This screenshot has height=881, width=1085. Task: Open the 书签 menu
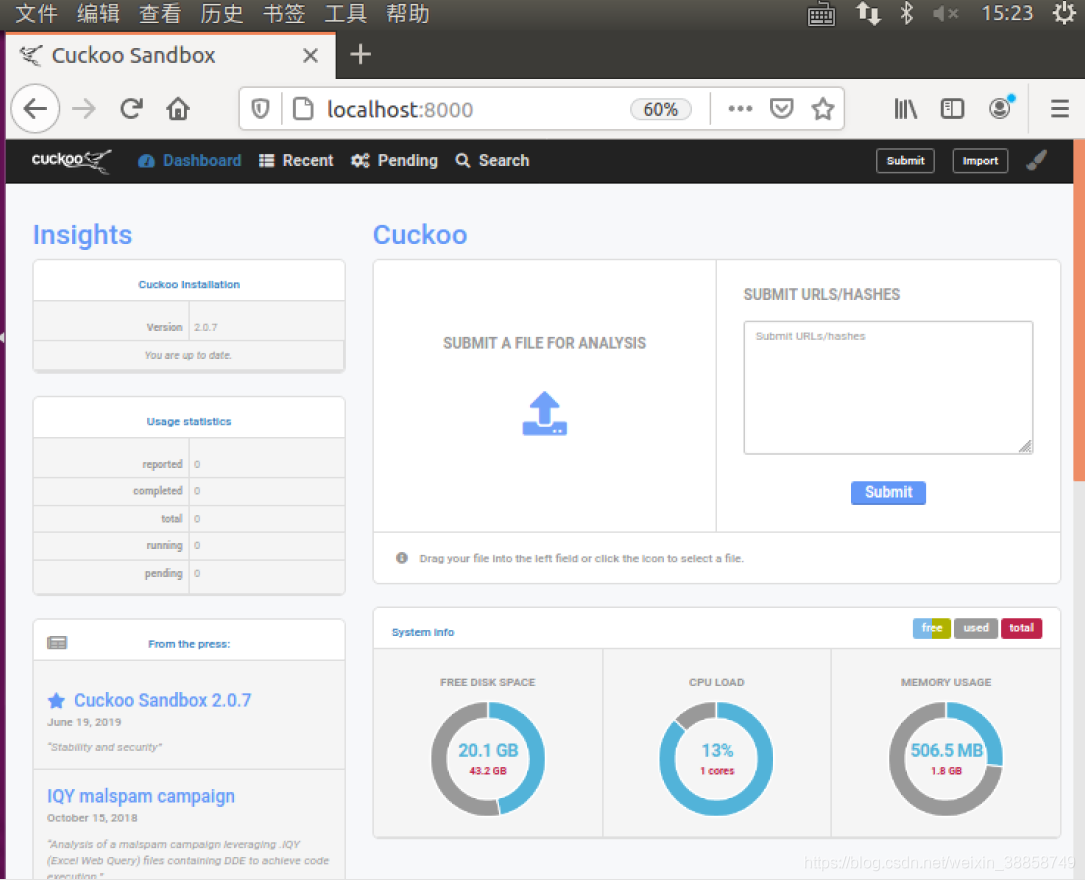(x=284, y=13)
